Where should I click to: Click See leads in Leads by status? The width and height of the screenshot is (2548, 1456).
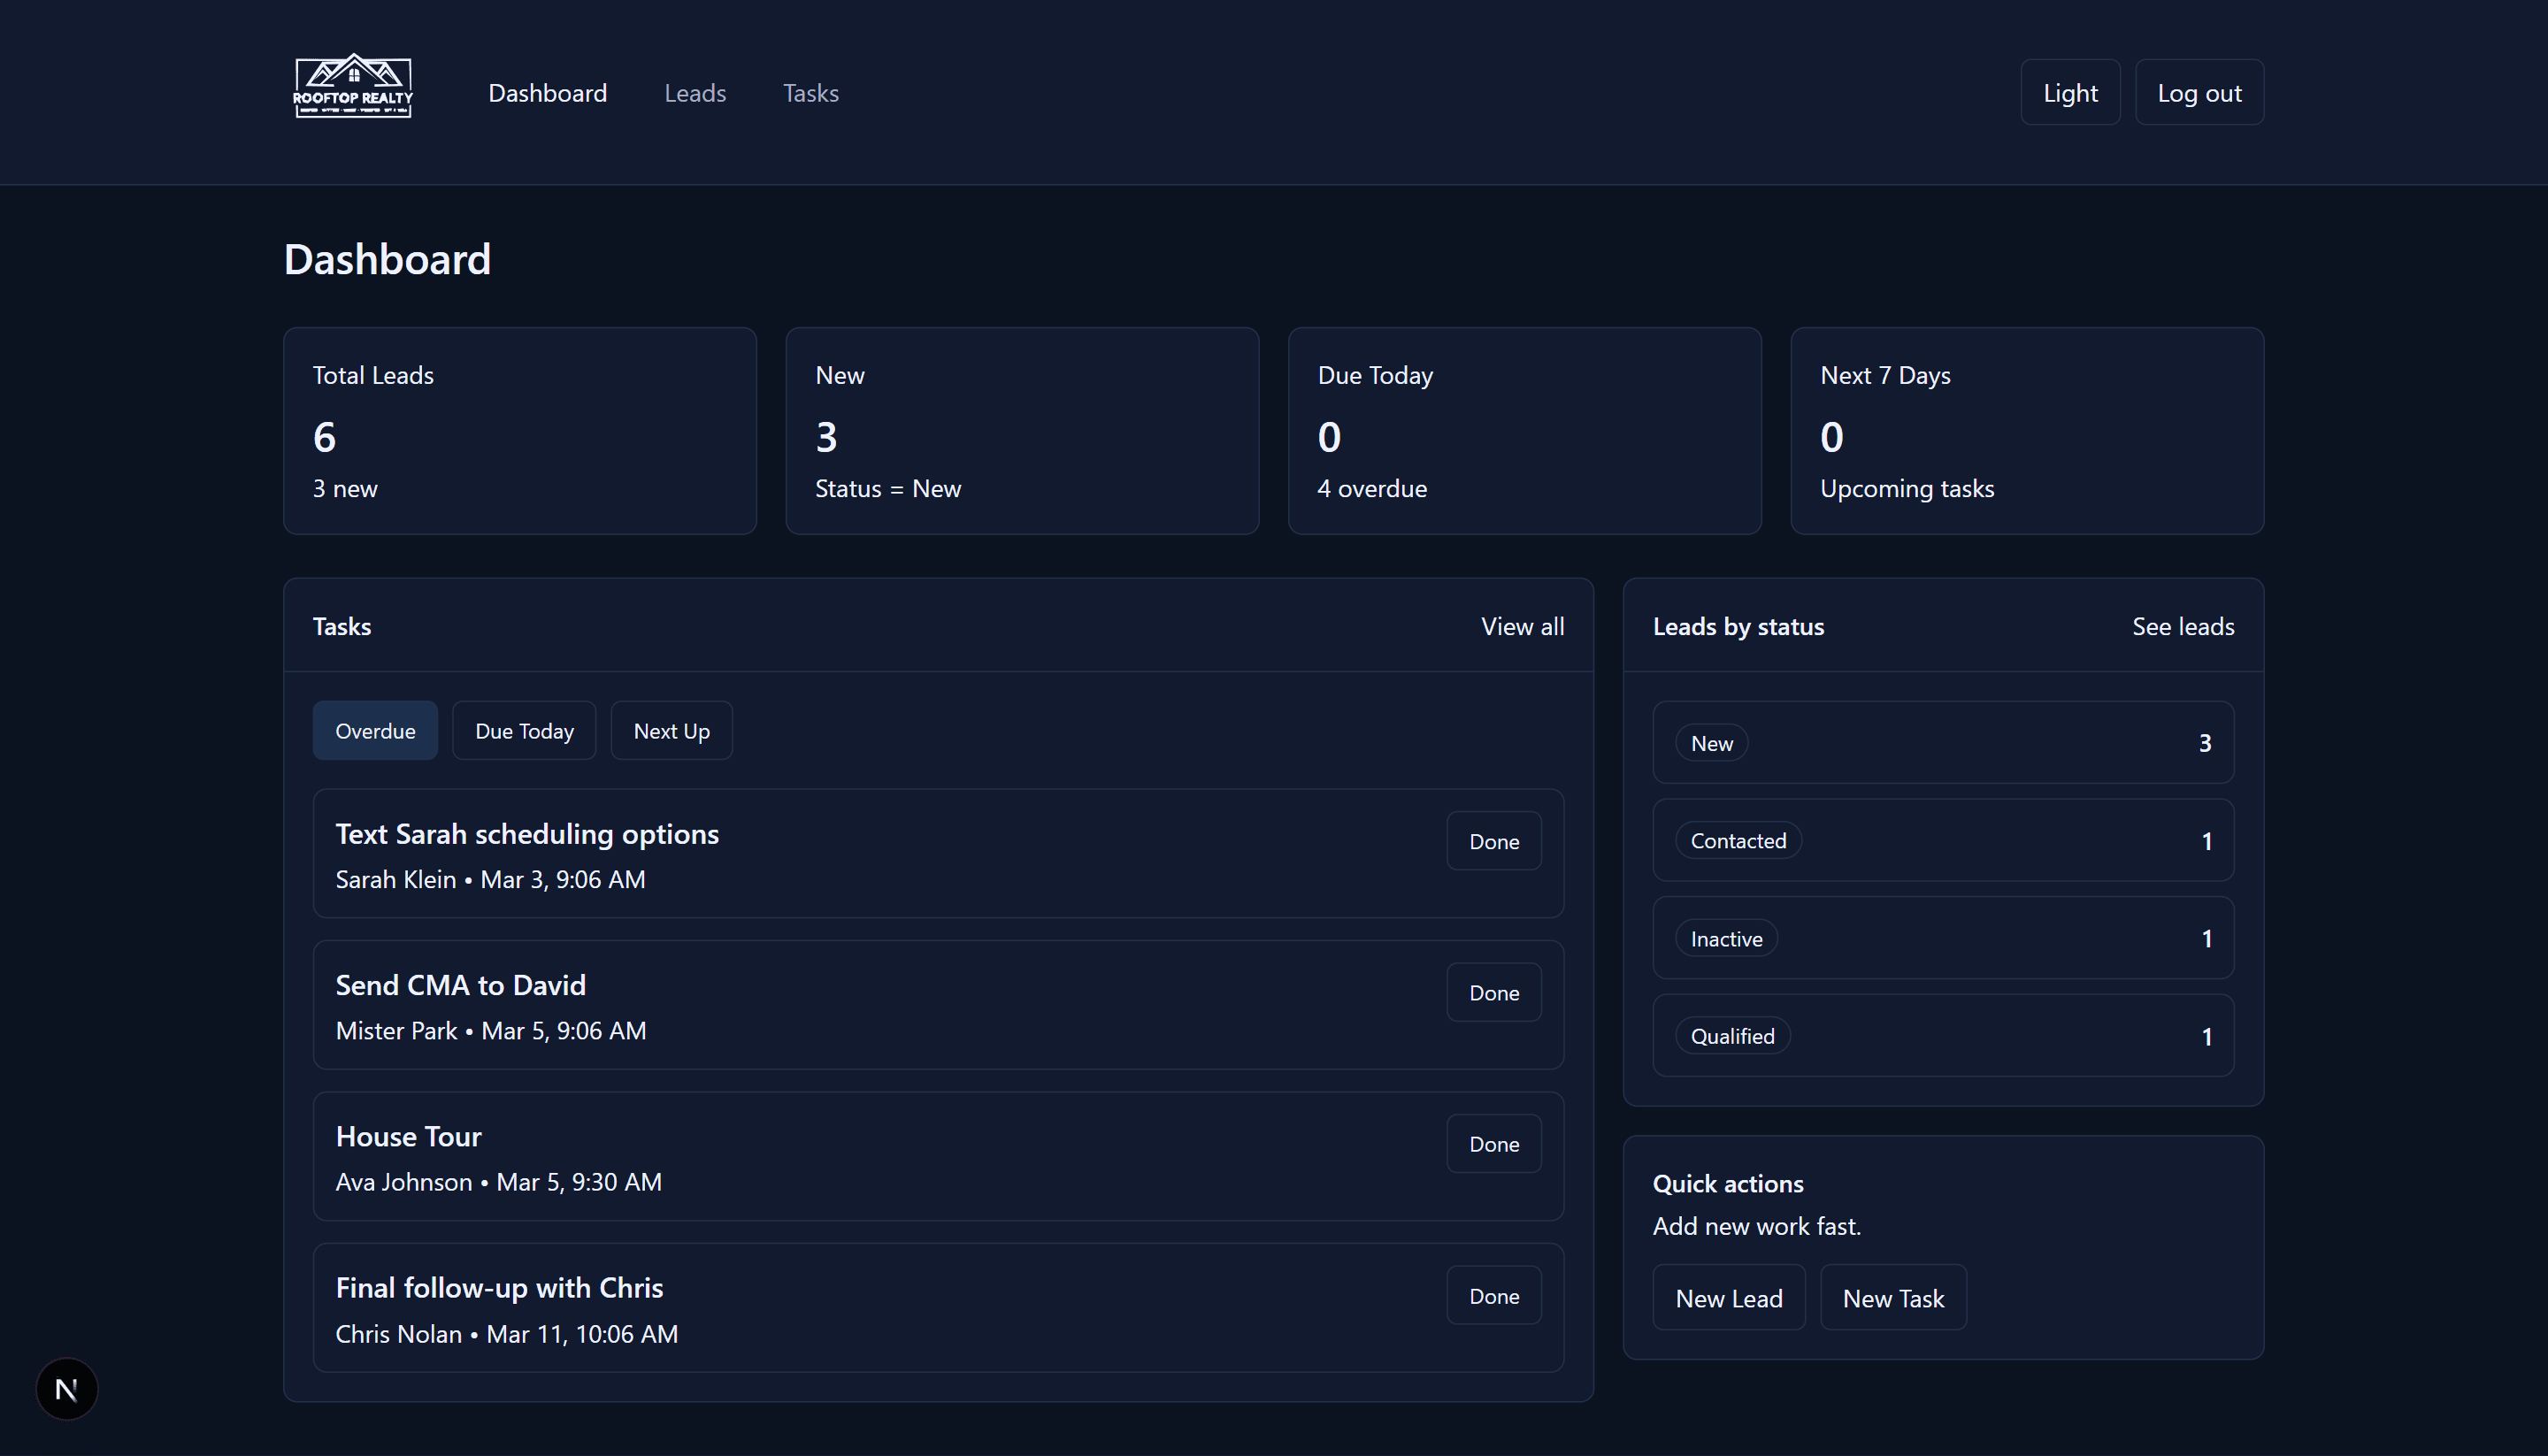(x=2184, y=626)
